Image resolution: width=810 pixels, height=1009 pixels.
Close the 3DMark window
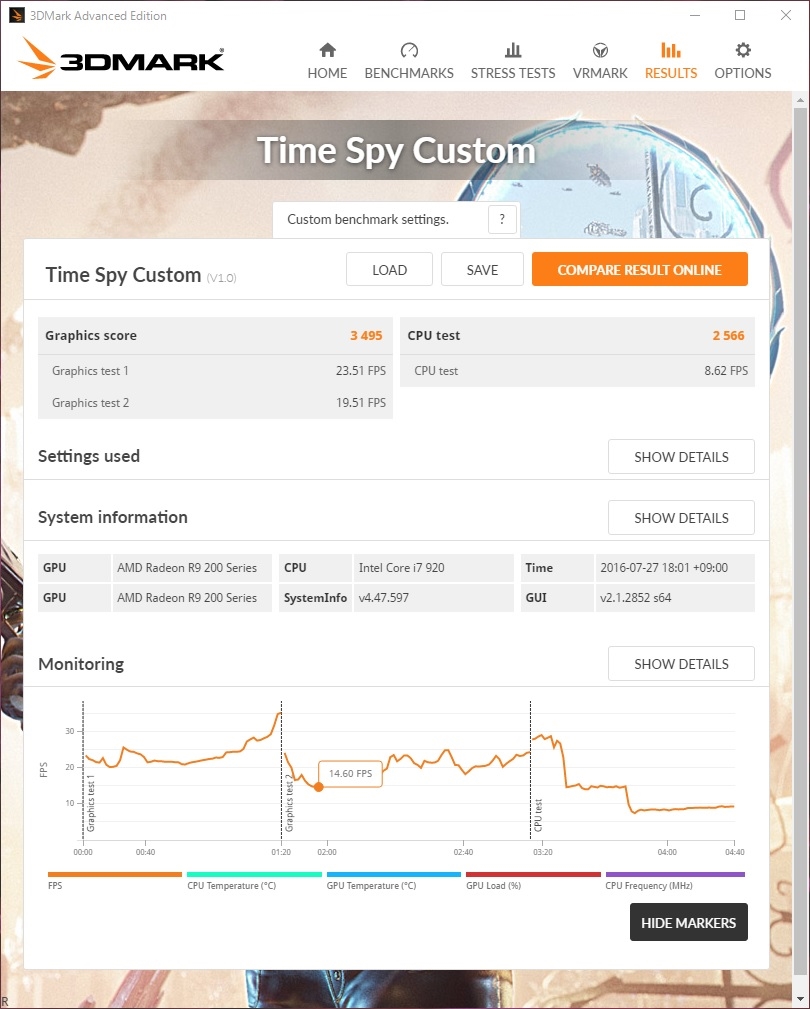point(786,15)
